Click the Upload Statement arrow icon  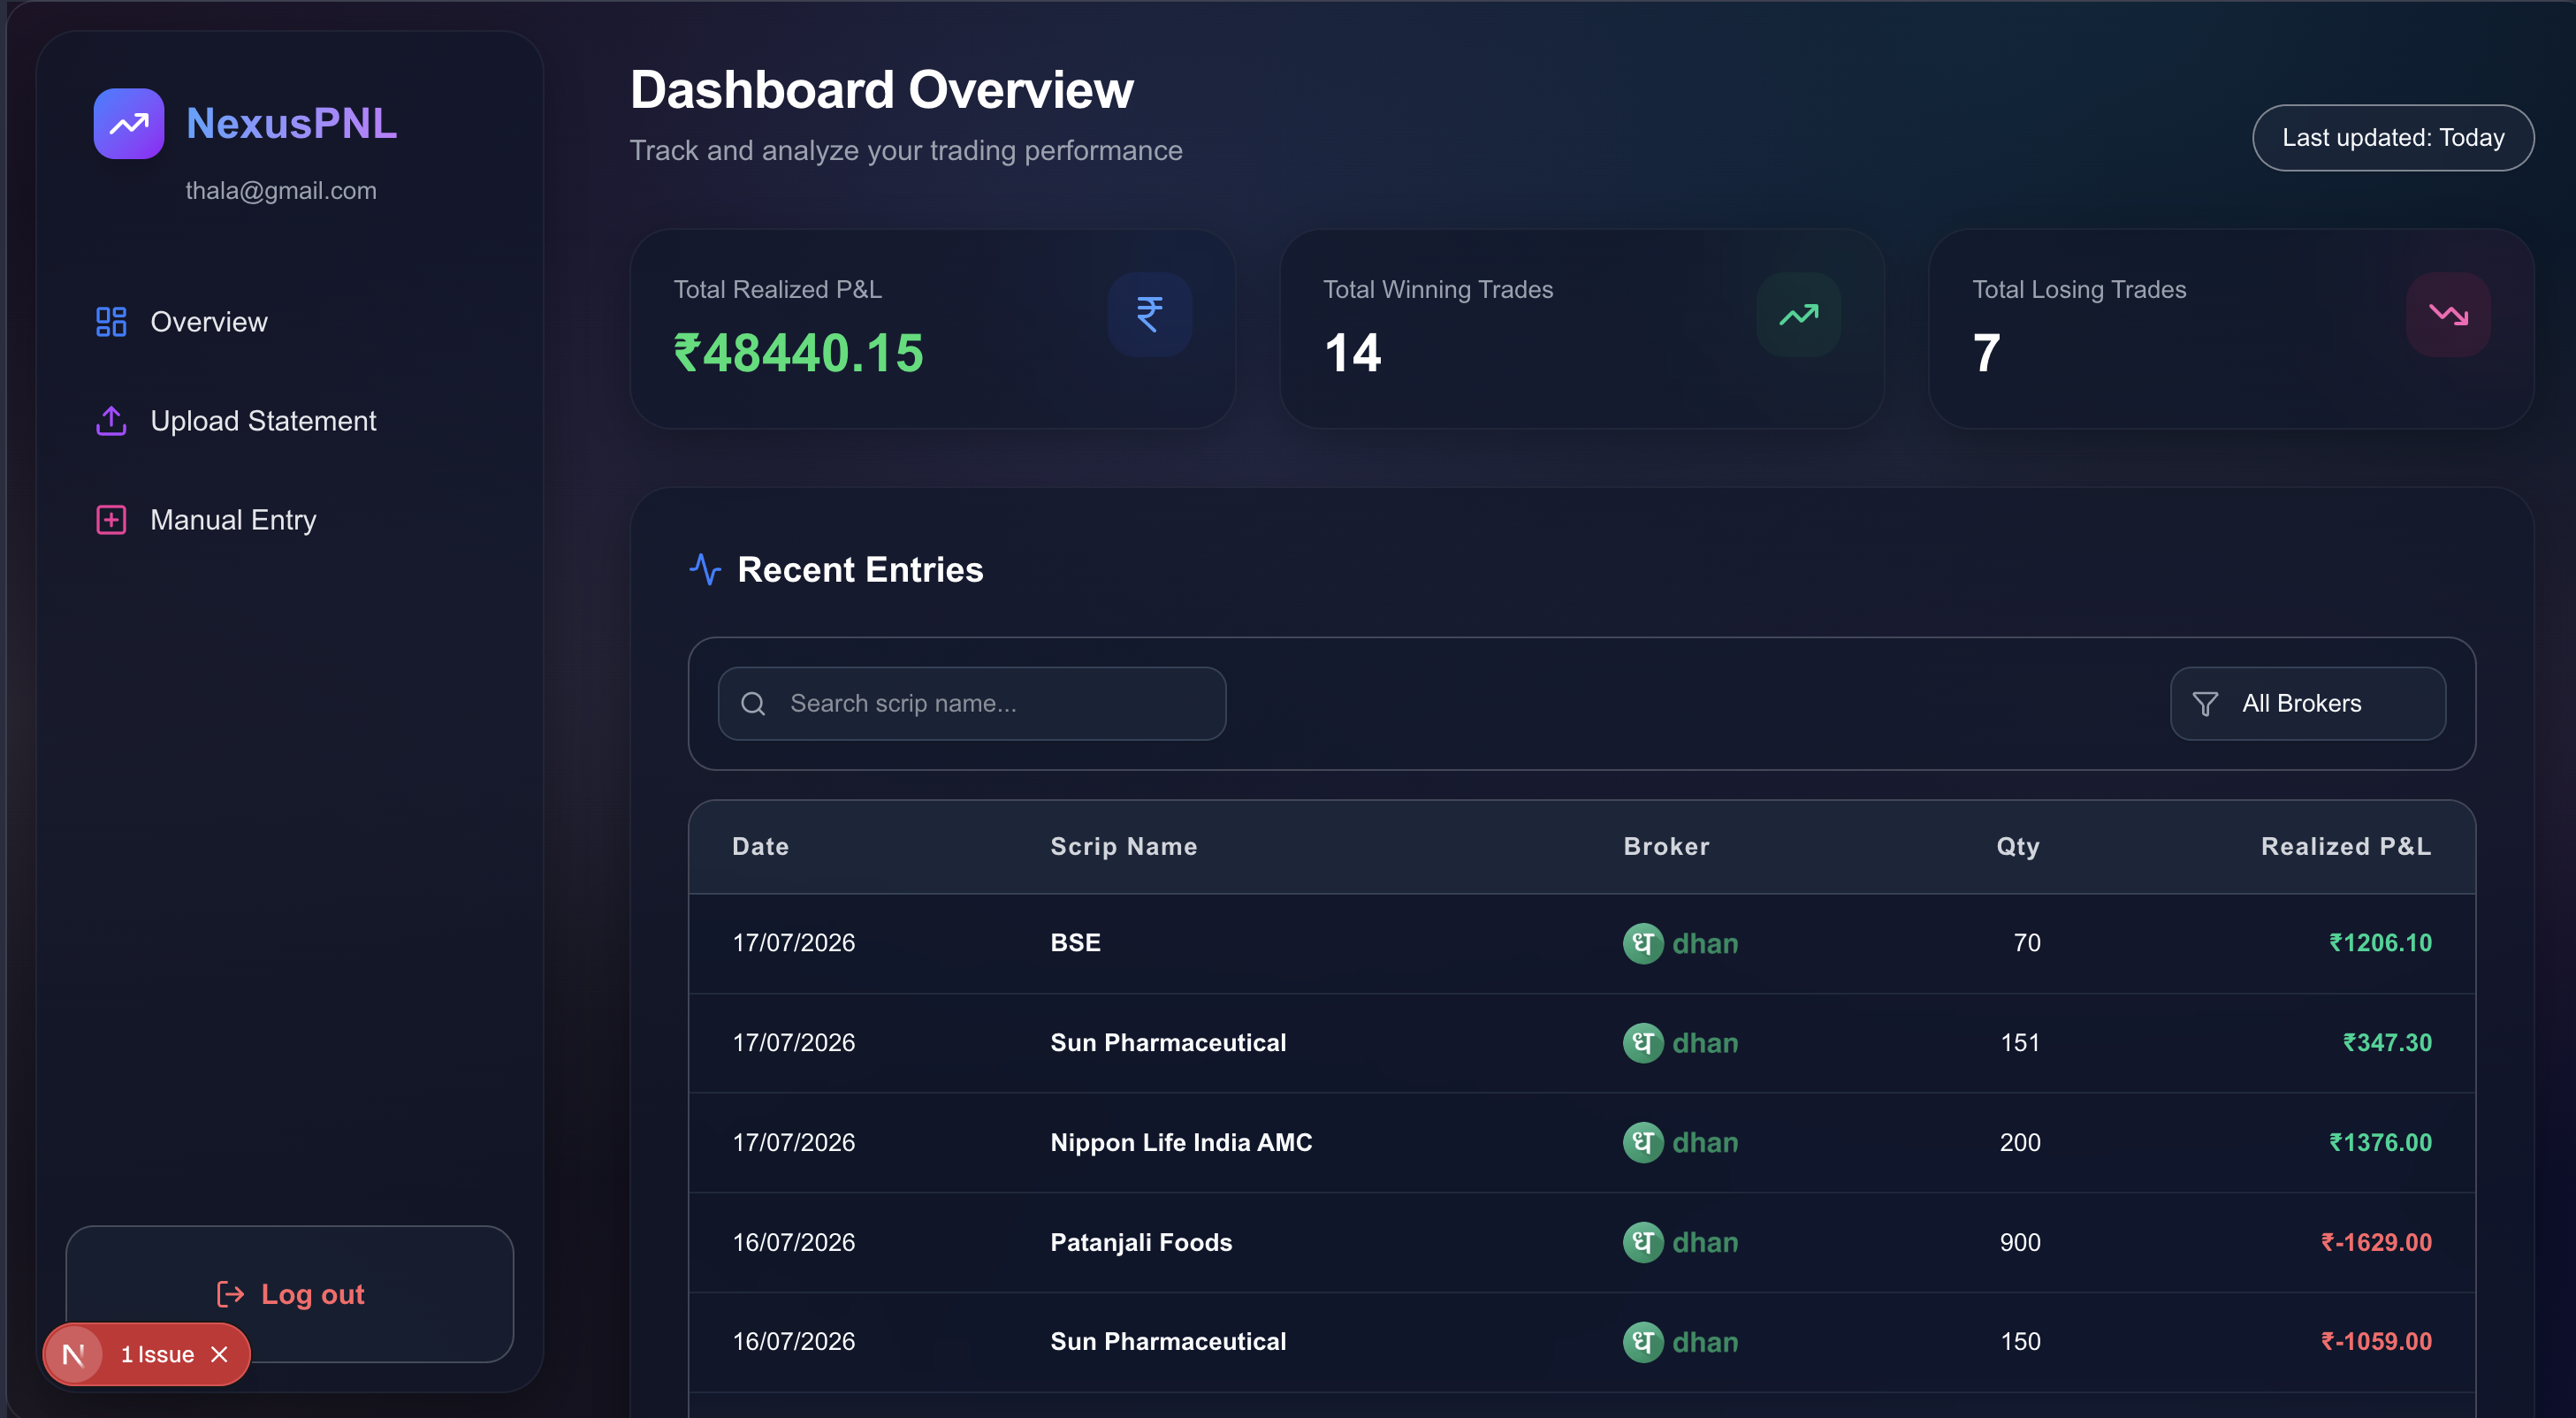(x=111, y=421)
